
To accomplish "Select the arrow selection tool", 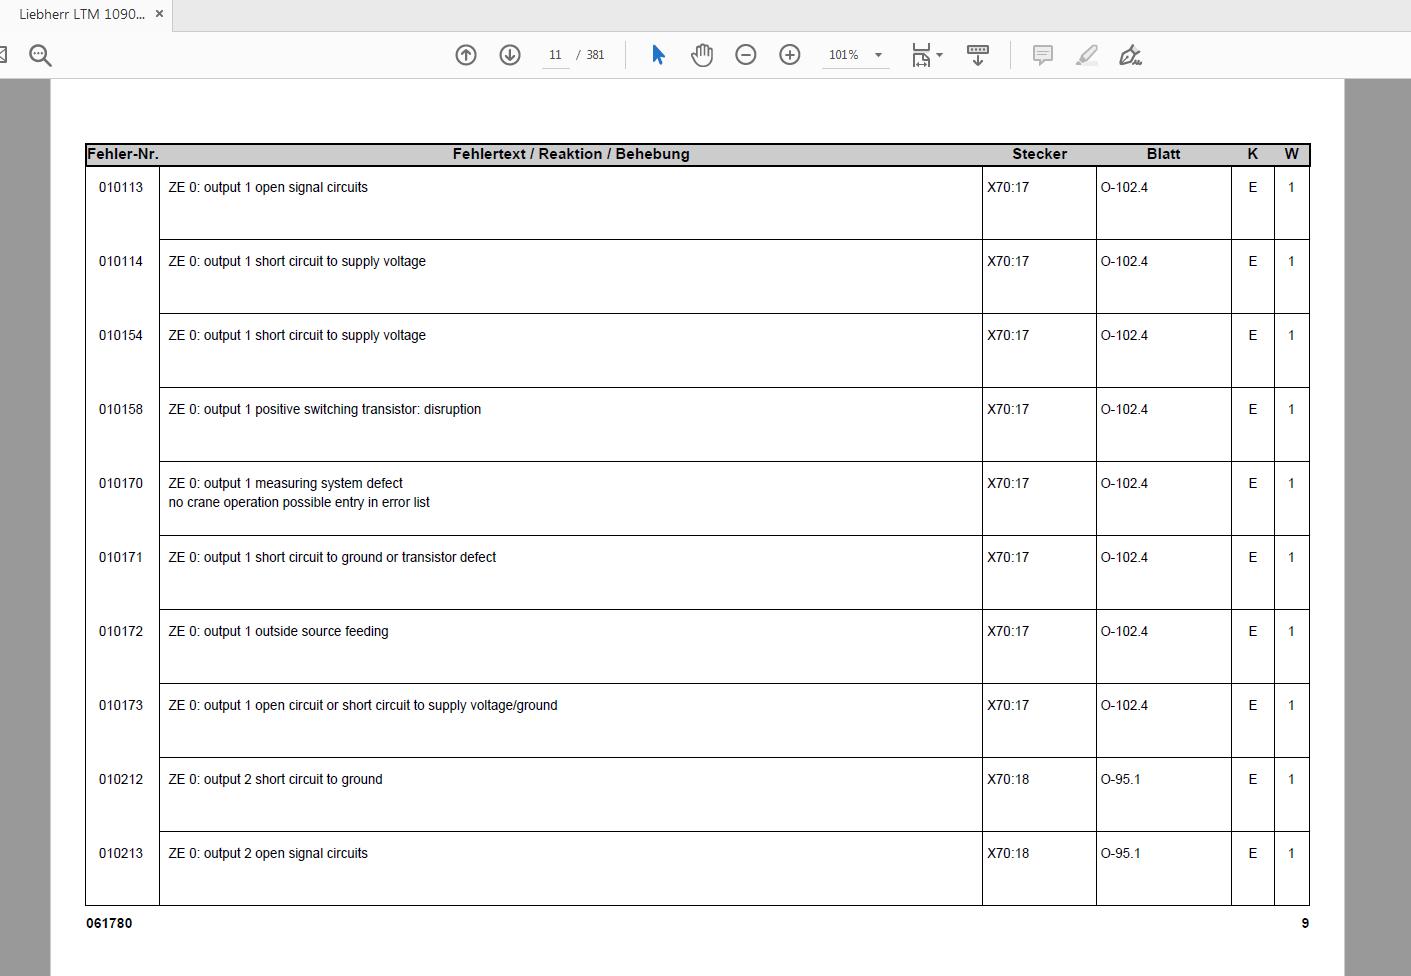I will pyautogui.click(x=658, y=55).
